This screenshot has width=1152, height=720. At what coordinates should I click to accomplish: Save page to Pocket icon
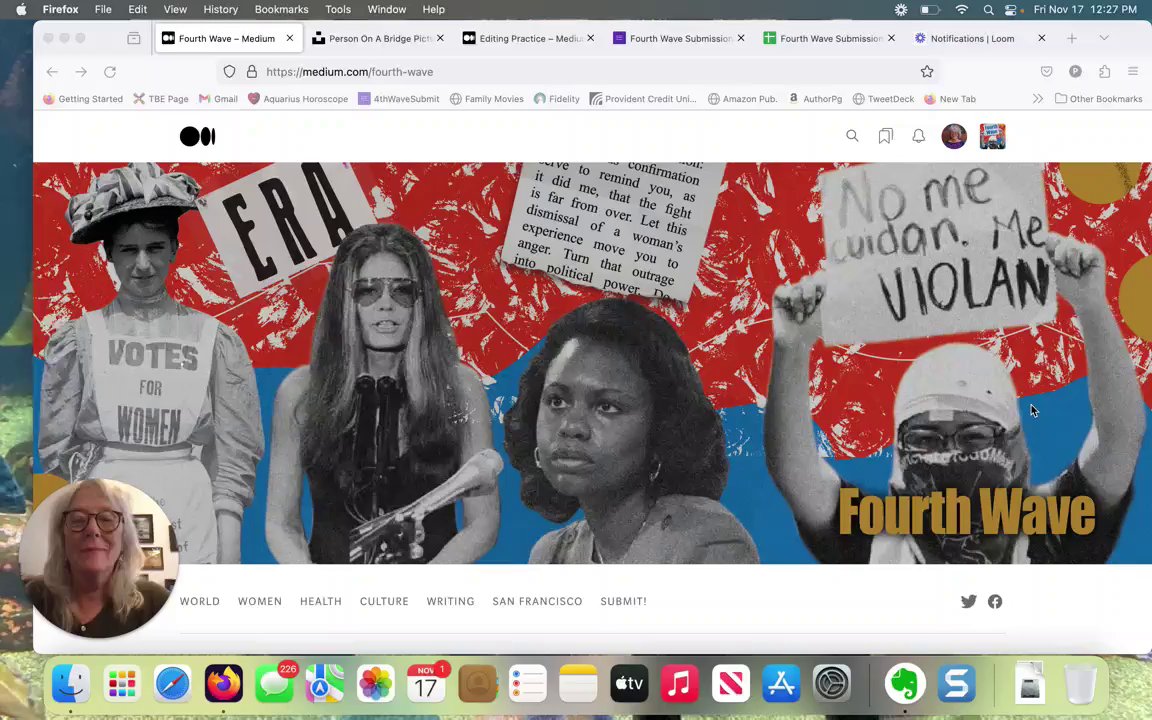[x=1046, y=71]
